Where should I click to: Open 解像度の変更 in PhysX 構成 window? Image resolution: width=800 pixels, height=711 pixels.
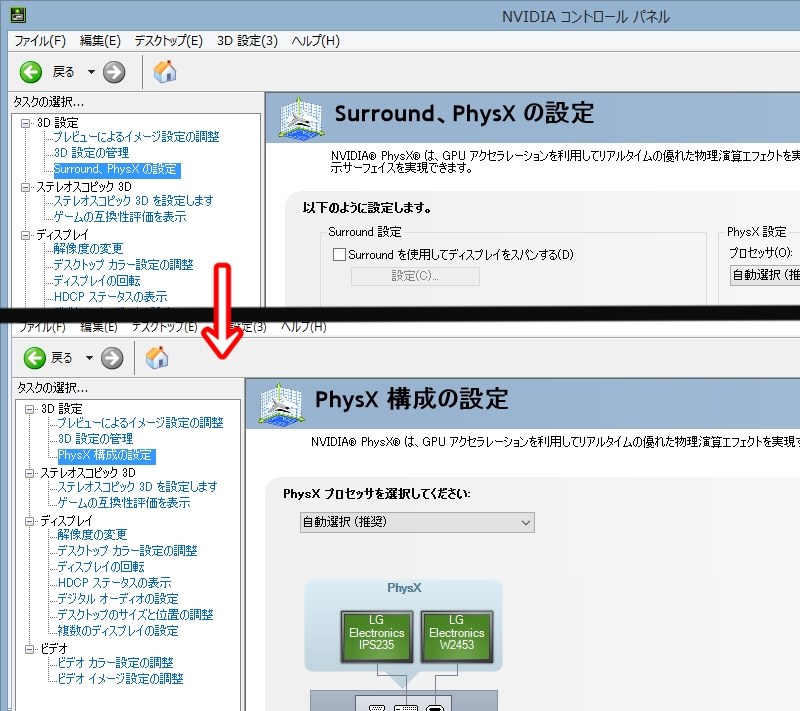click(92, 535)
